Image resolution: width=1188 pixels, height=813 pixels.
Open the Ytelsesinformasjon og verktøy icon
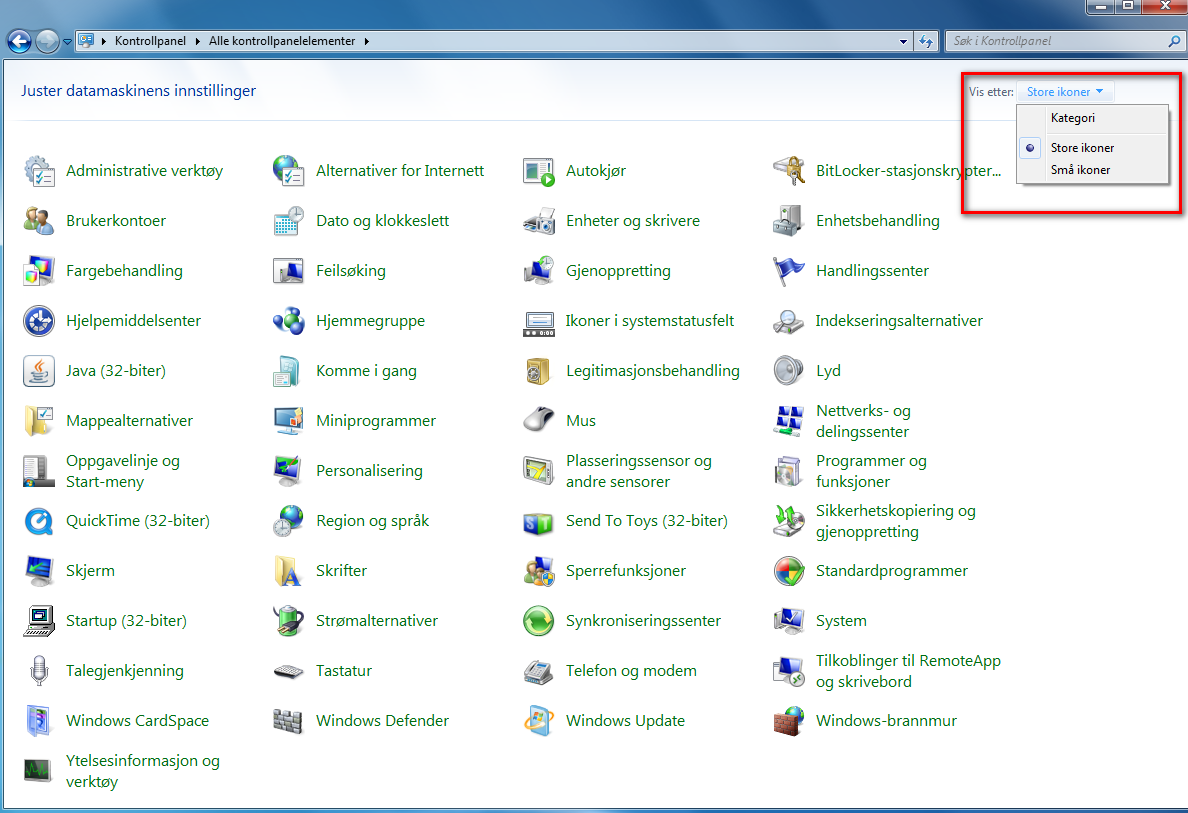(x=39, y=771)
